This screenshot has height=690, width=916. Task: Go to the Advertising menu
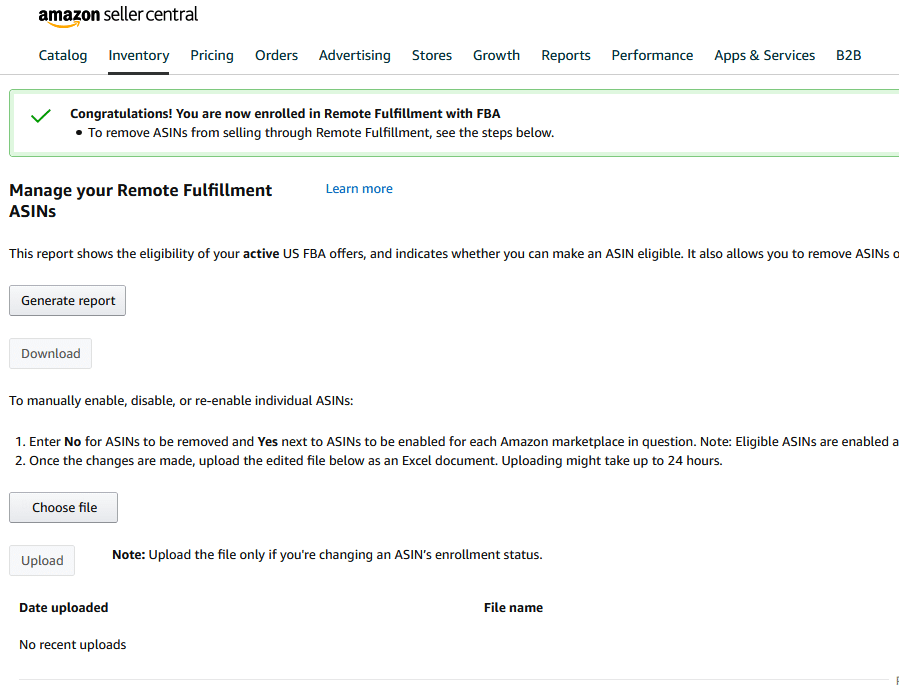click(355, 56)
